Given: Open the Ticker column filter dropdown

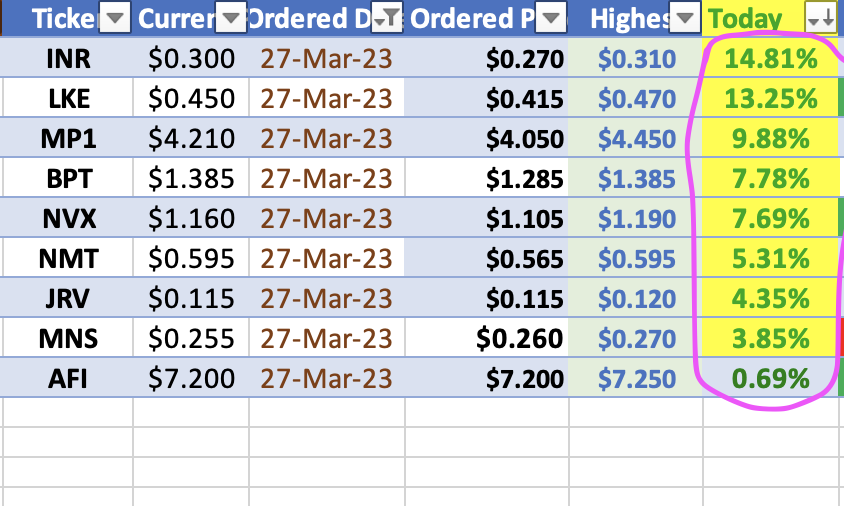Looking at the screenshot, I should tap(115, 19).
